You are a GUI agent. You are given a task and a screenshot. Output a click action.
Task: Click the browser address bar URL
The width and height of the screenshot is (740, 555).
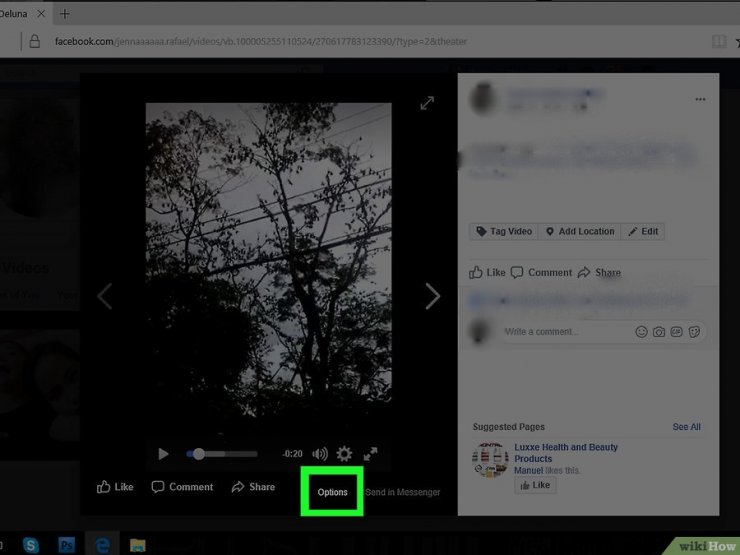pos(261,42)
